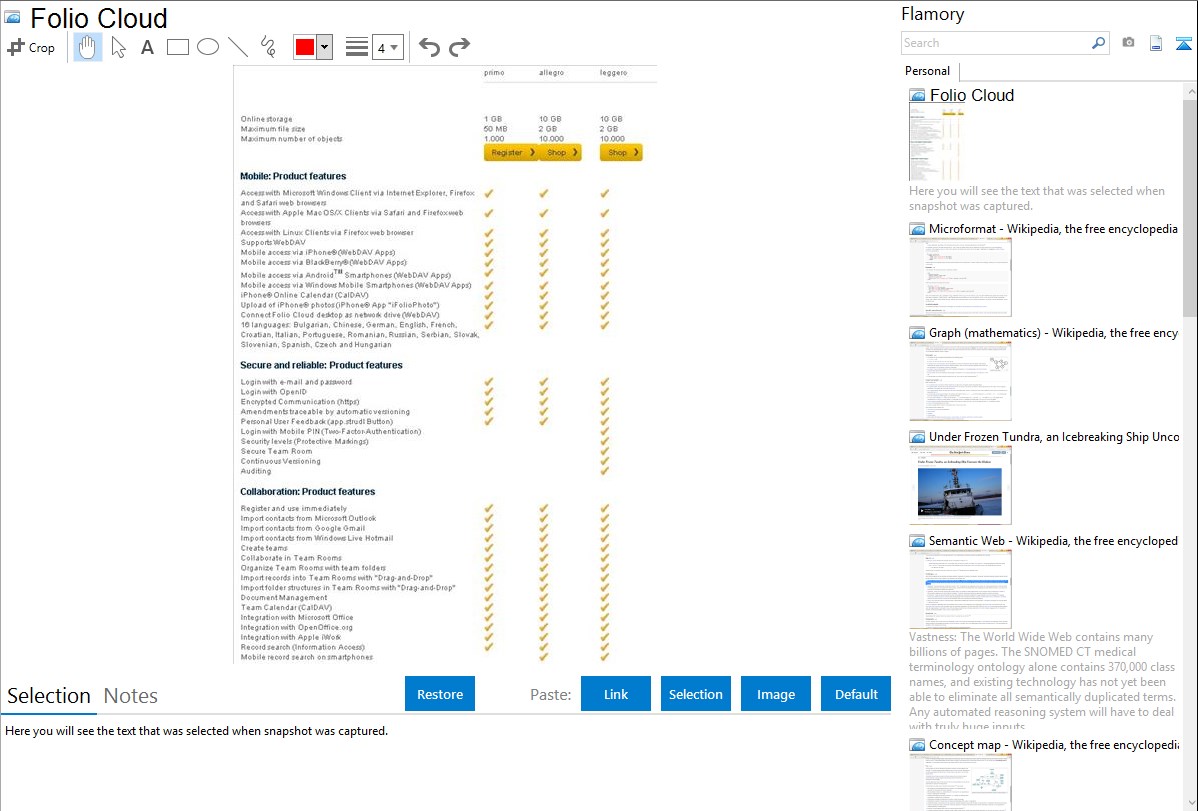Viewport: 1198px width, 811px height.
Task: Click the Microformat entry page icon
Action: point(917,229)
